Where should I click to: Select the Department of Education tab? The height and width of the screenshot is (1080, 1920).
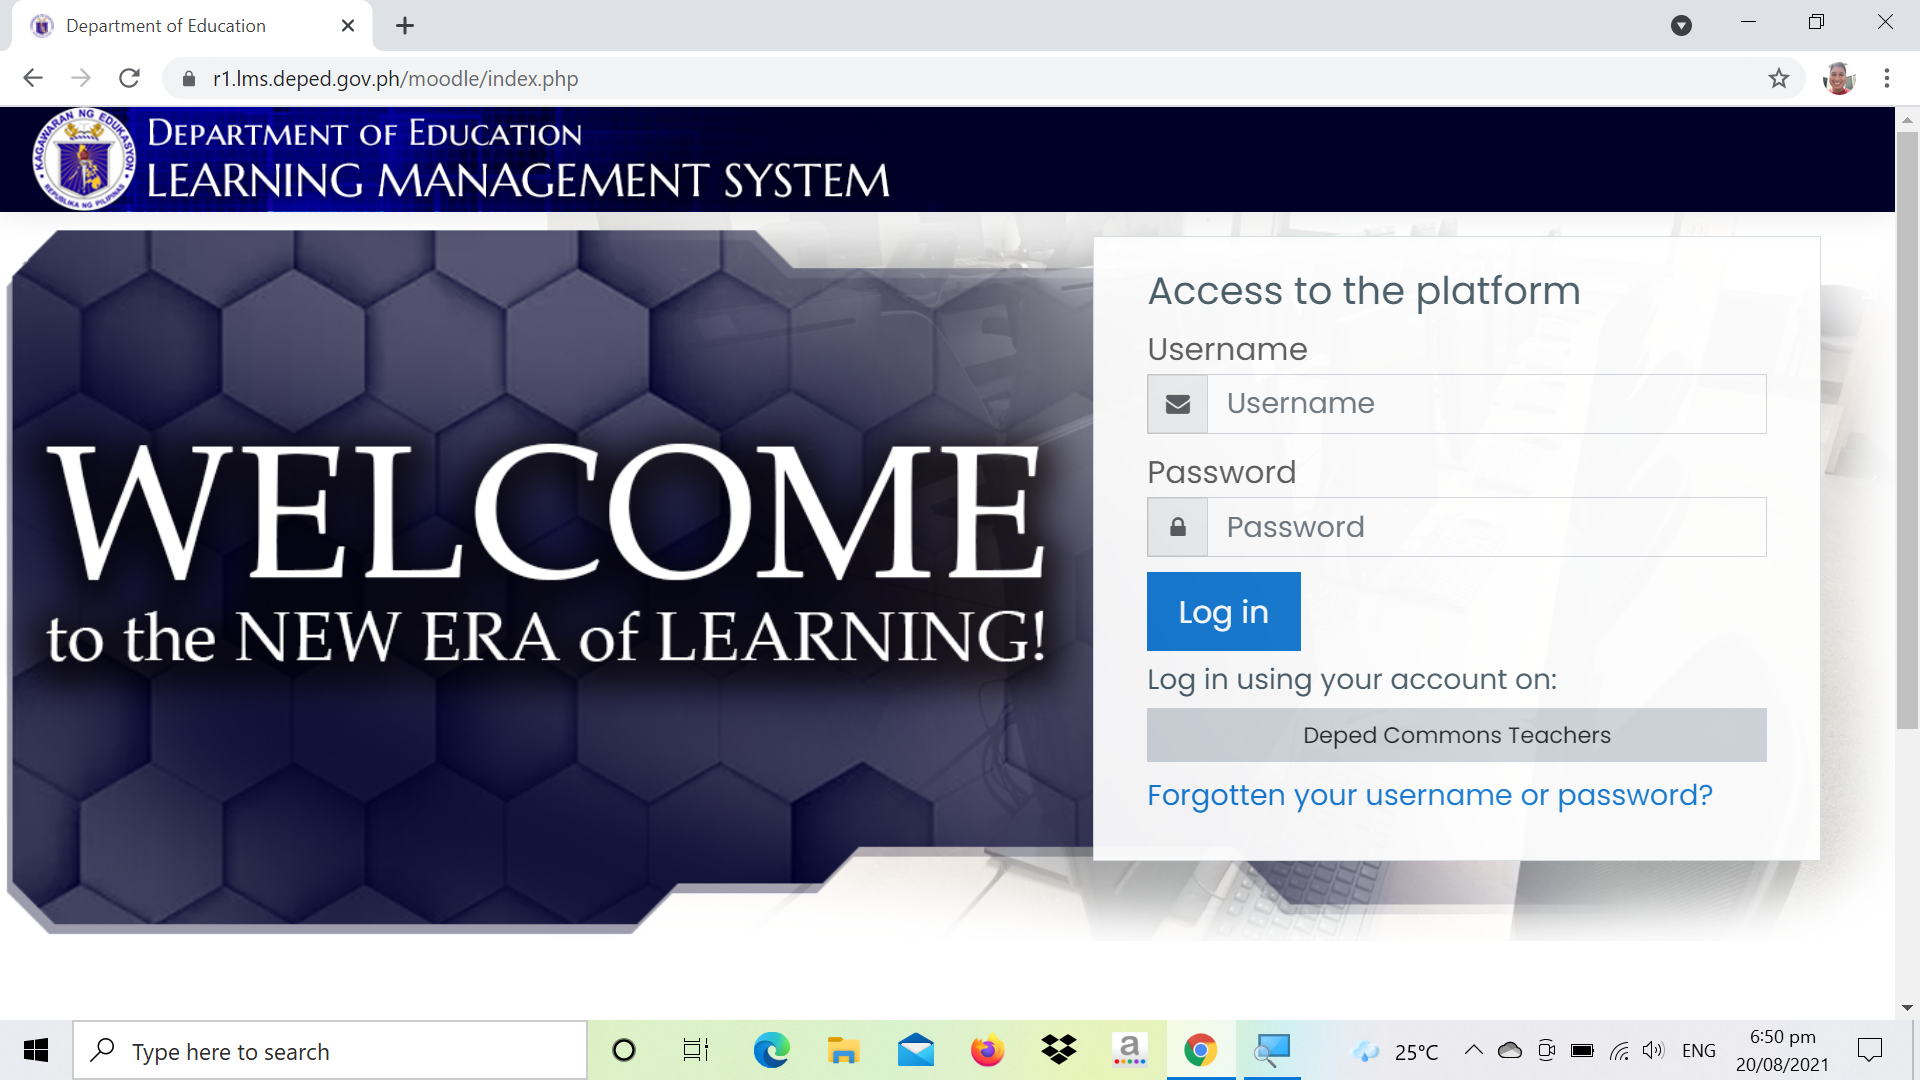pyautogui.click(x=166, y=26)
